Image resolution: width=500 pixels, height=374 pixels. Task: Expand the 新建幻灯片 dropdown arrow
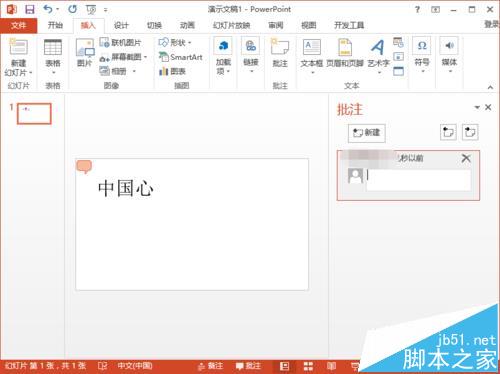point(31,73)
